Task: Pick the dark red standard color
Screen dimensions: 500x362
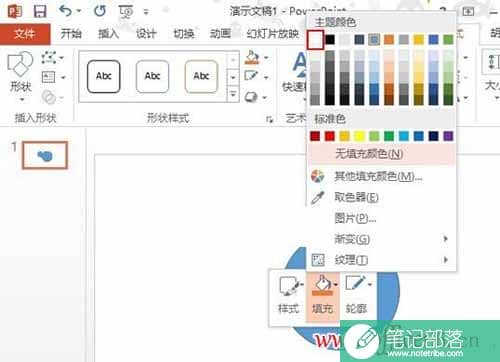Action: (x=315, y=136)
